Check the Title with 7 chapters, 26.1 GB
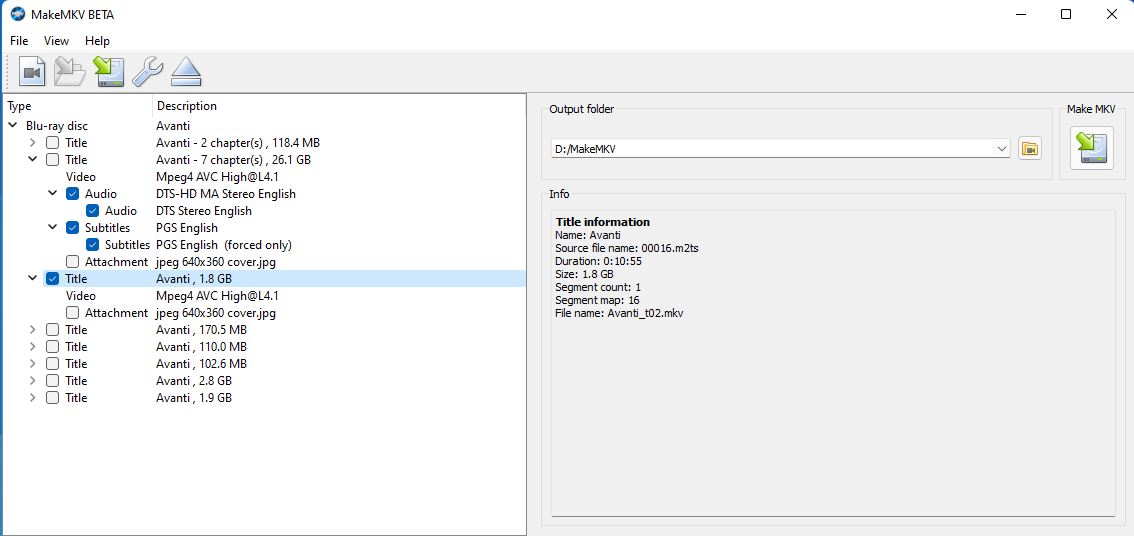 (x=52, y=160)
